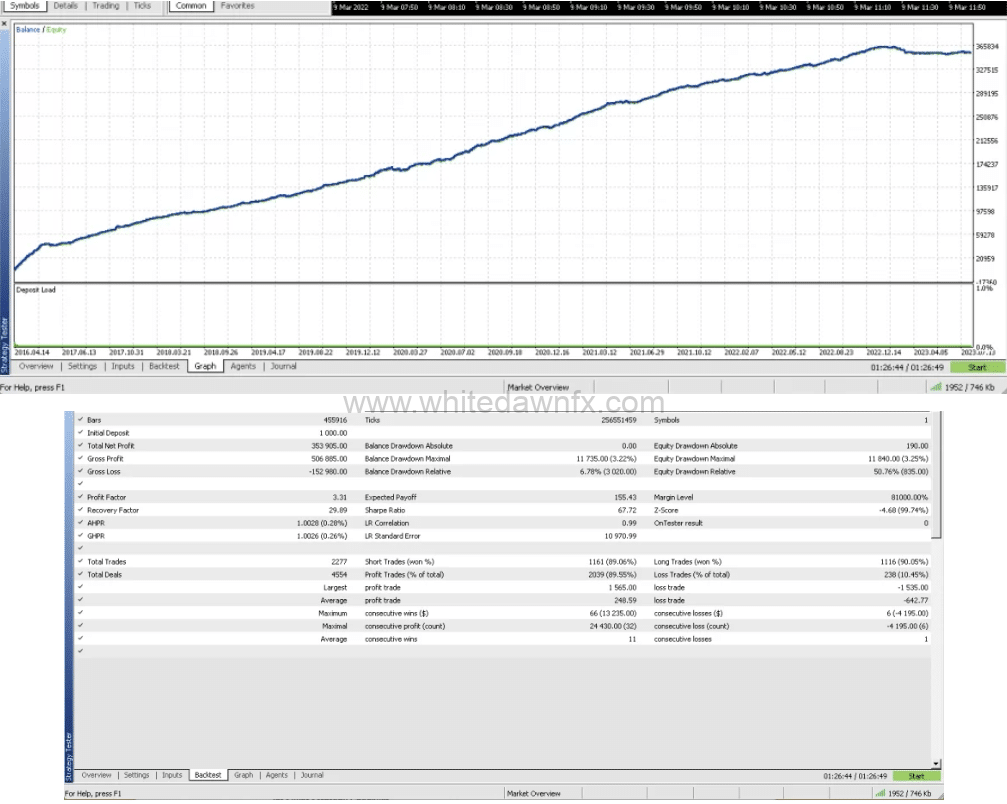
Task: Open Inputs tab in the lower tester panel
Action: [172, 775]
